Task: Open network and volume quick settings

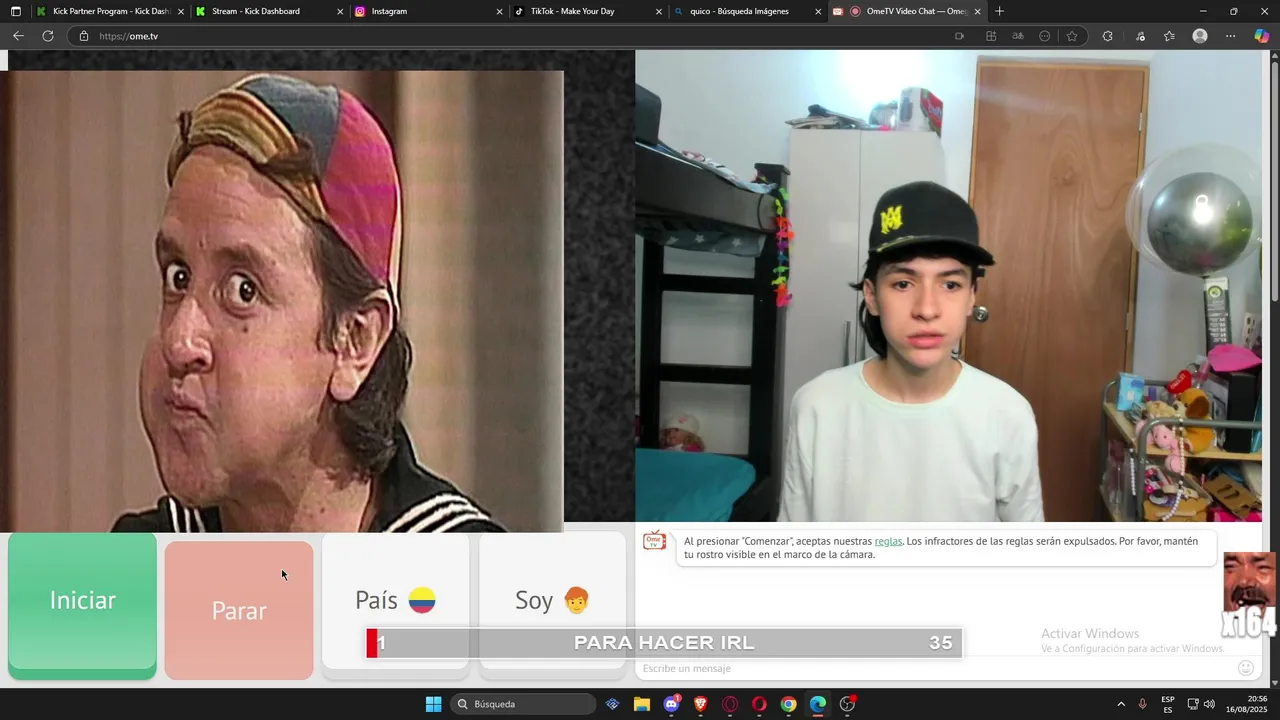Action: pos(1201,704)
